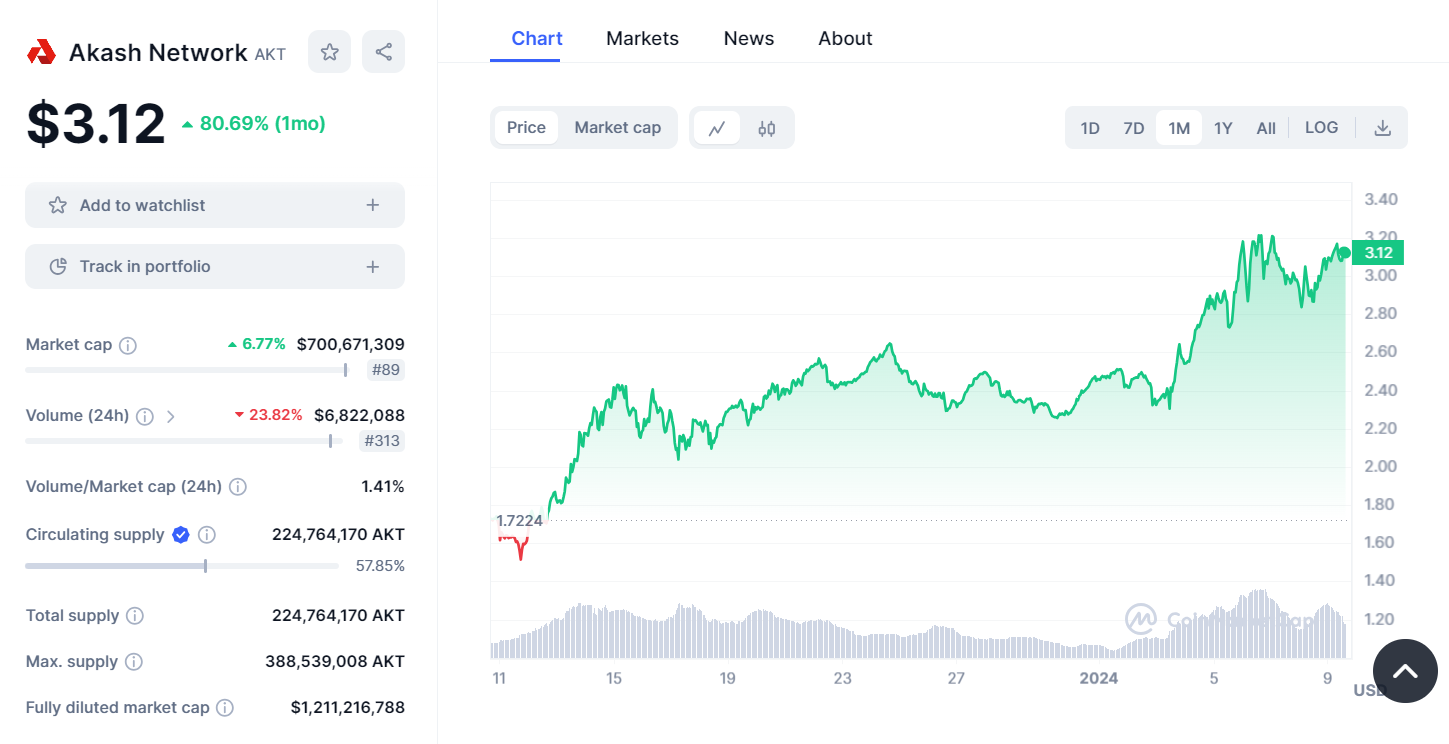Toggle chart to Price view

click(x=526, y=128)
